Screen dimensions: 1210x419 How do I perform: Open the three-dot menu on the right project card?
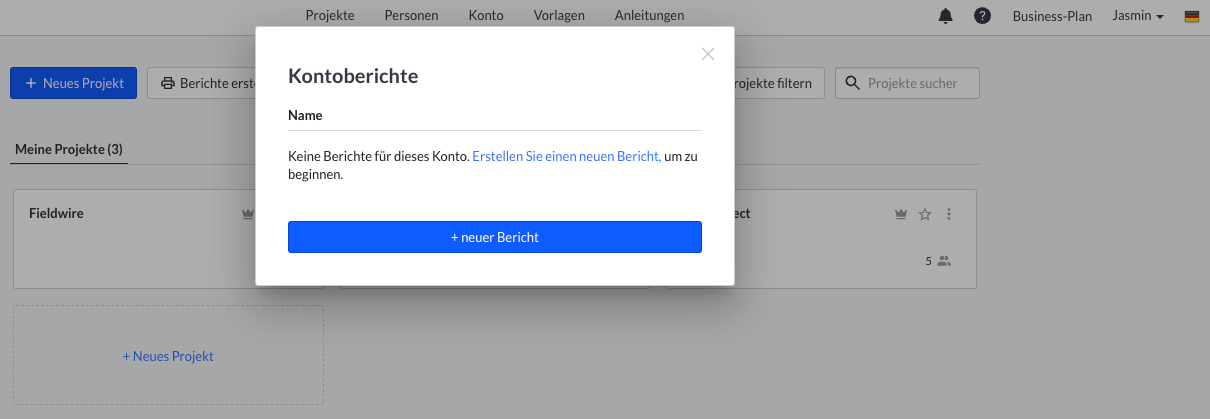(949, 214)
